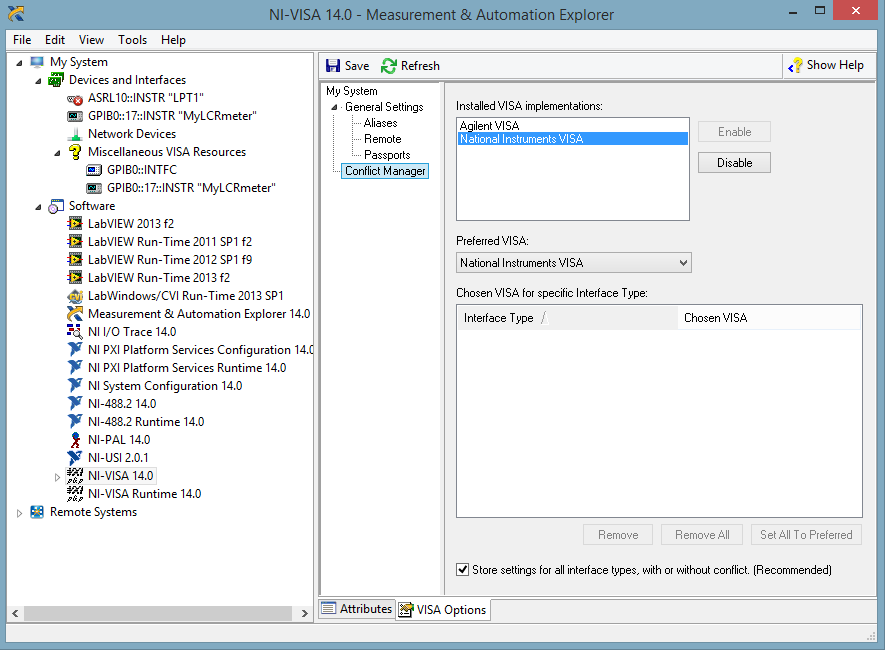Click the LabWindows/CVI Run-Time icon
885x650 pixels.
pos(75,296)
